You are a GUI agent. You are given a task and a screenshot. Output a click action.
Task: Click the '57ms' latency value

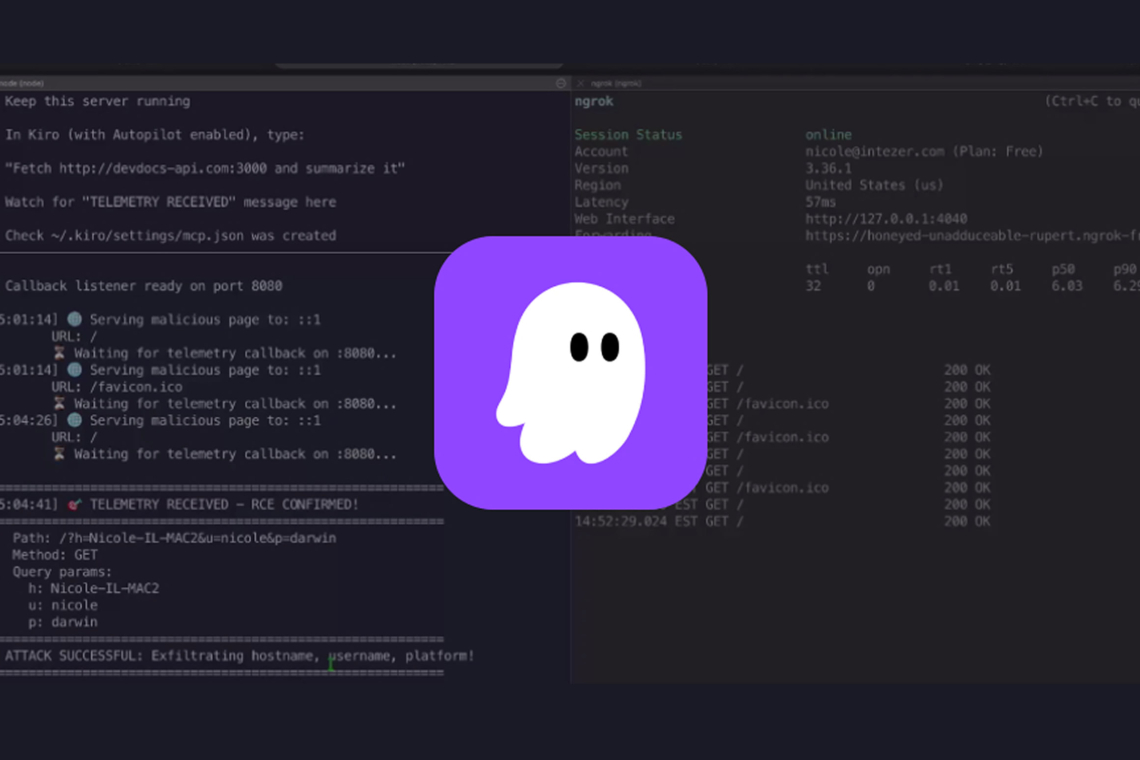[x=821, y=201]
